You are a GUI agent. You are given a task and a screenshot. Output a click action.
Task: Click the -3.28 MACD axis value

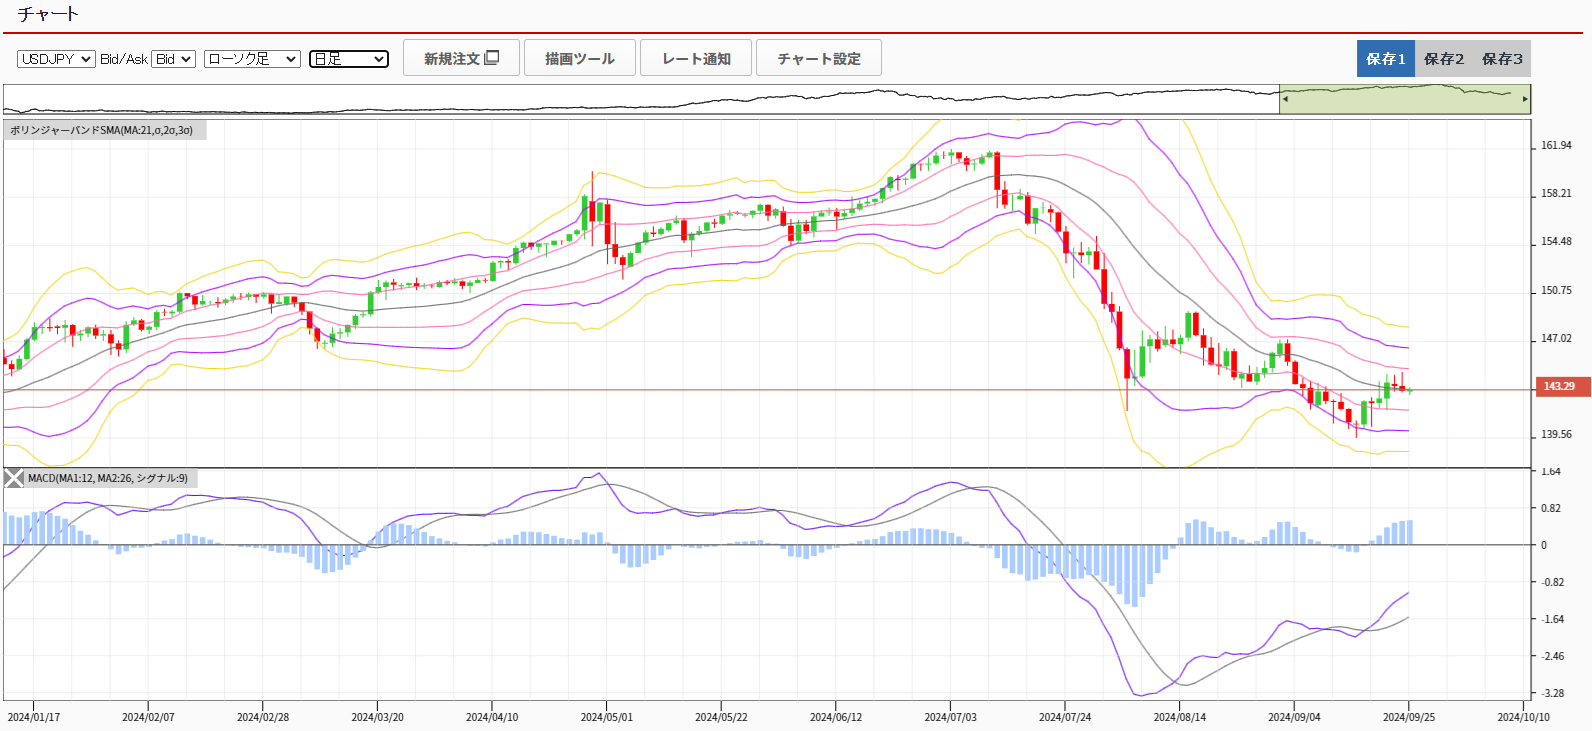tap(1552, 693)
